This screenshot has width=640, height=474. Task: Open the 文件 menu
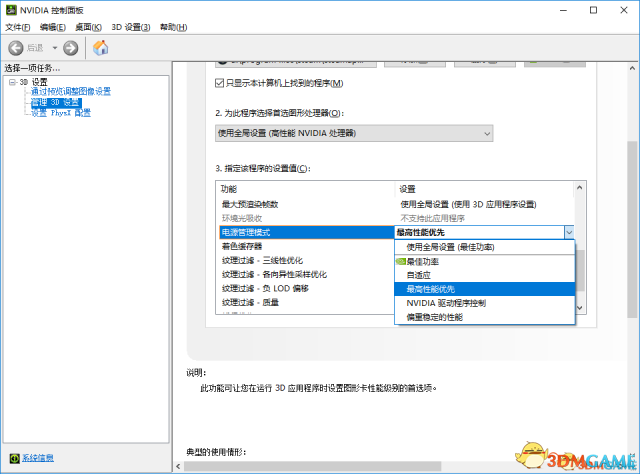[x=18, y=26]
